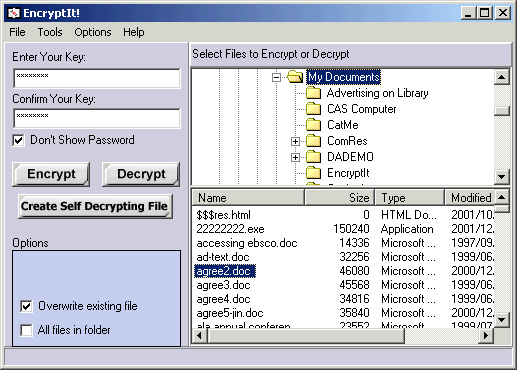This screenshot has width=517, height=370.
Task: Click the CAS Computer folder icon
Action: click(x=313, y=109)
